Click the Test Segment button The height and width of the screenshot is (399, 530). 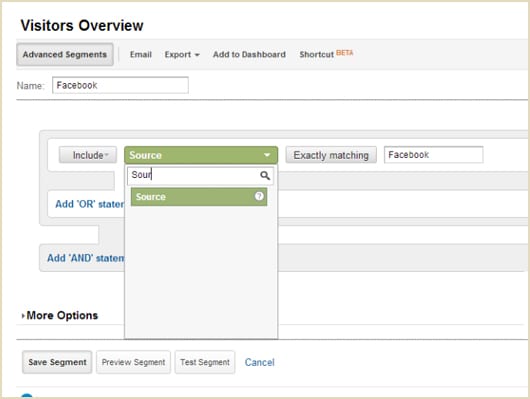pyautogui.click(x=205, y=362)
